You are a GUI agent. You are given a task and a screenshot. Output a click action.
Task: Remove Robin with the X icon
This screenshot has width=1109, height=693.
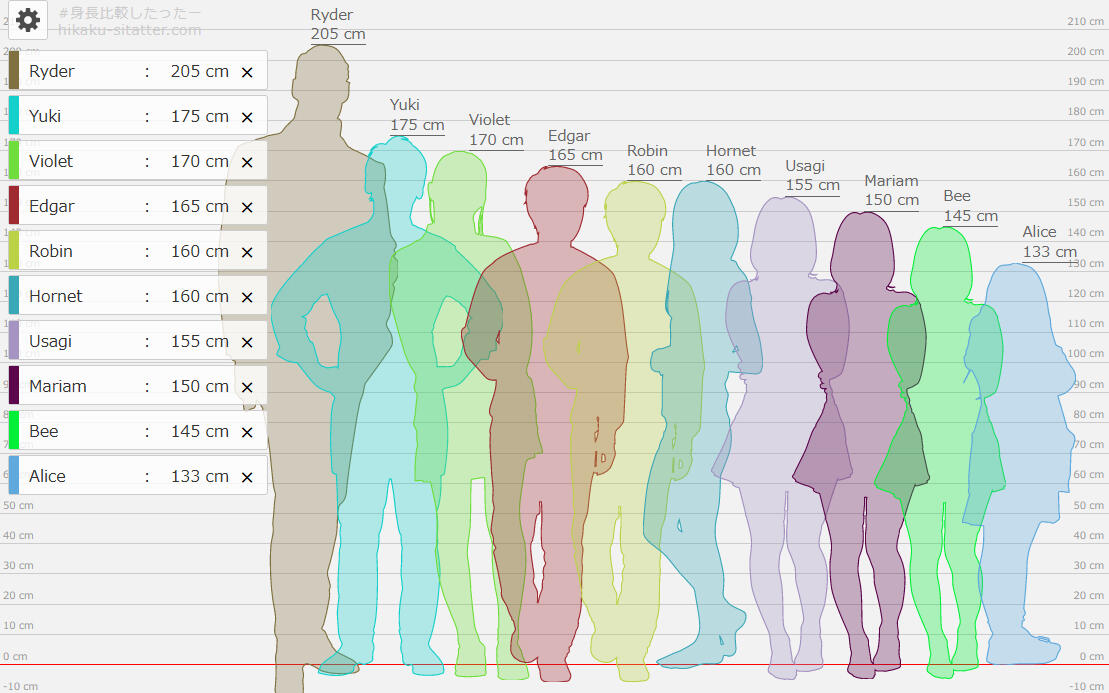click(x=247, y=252)
